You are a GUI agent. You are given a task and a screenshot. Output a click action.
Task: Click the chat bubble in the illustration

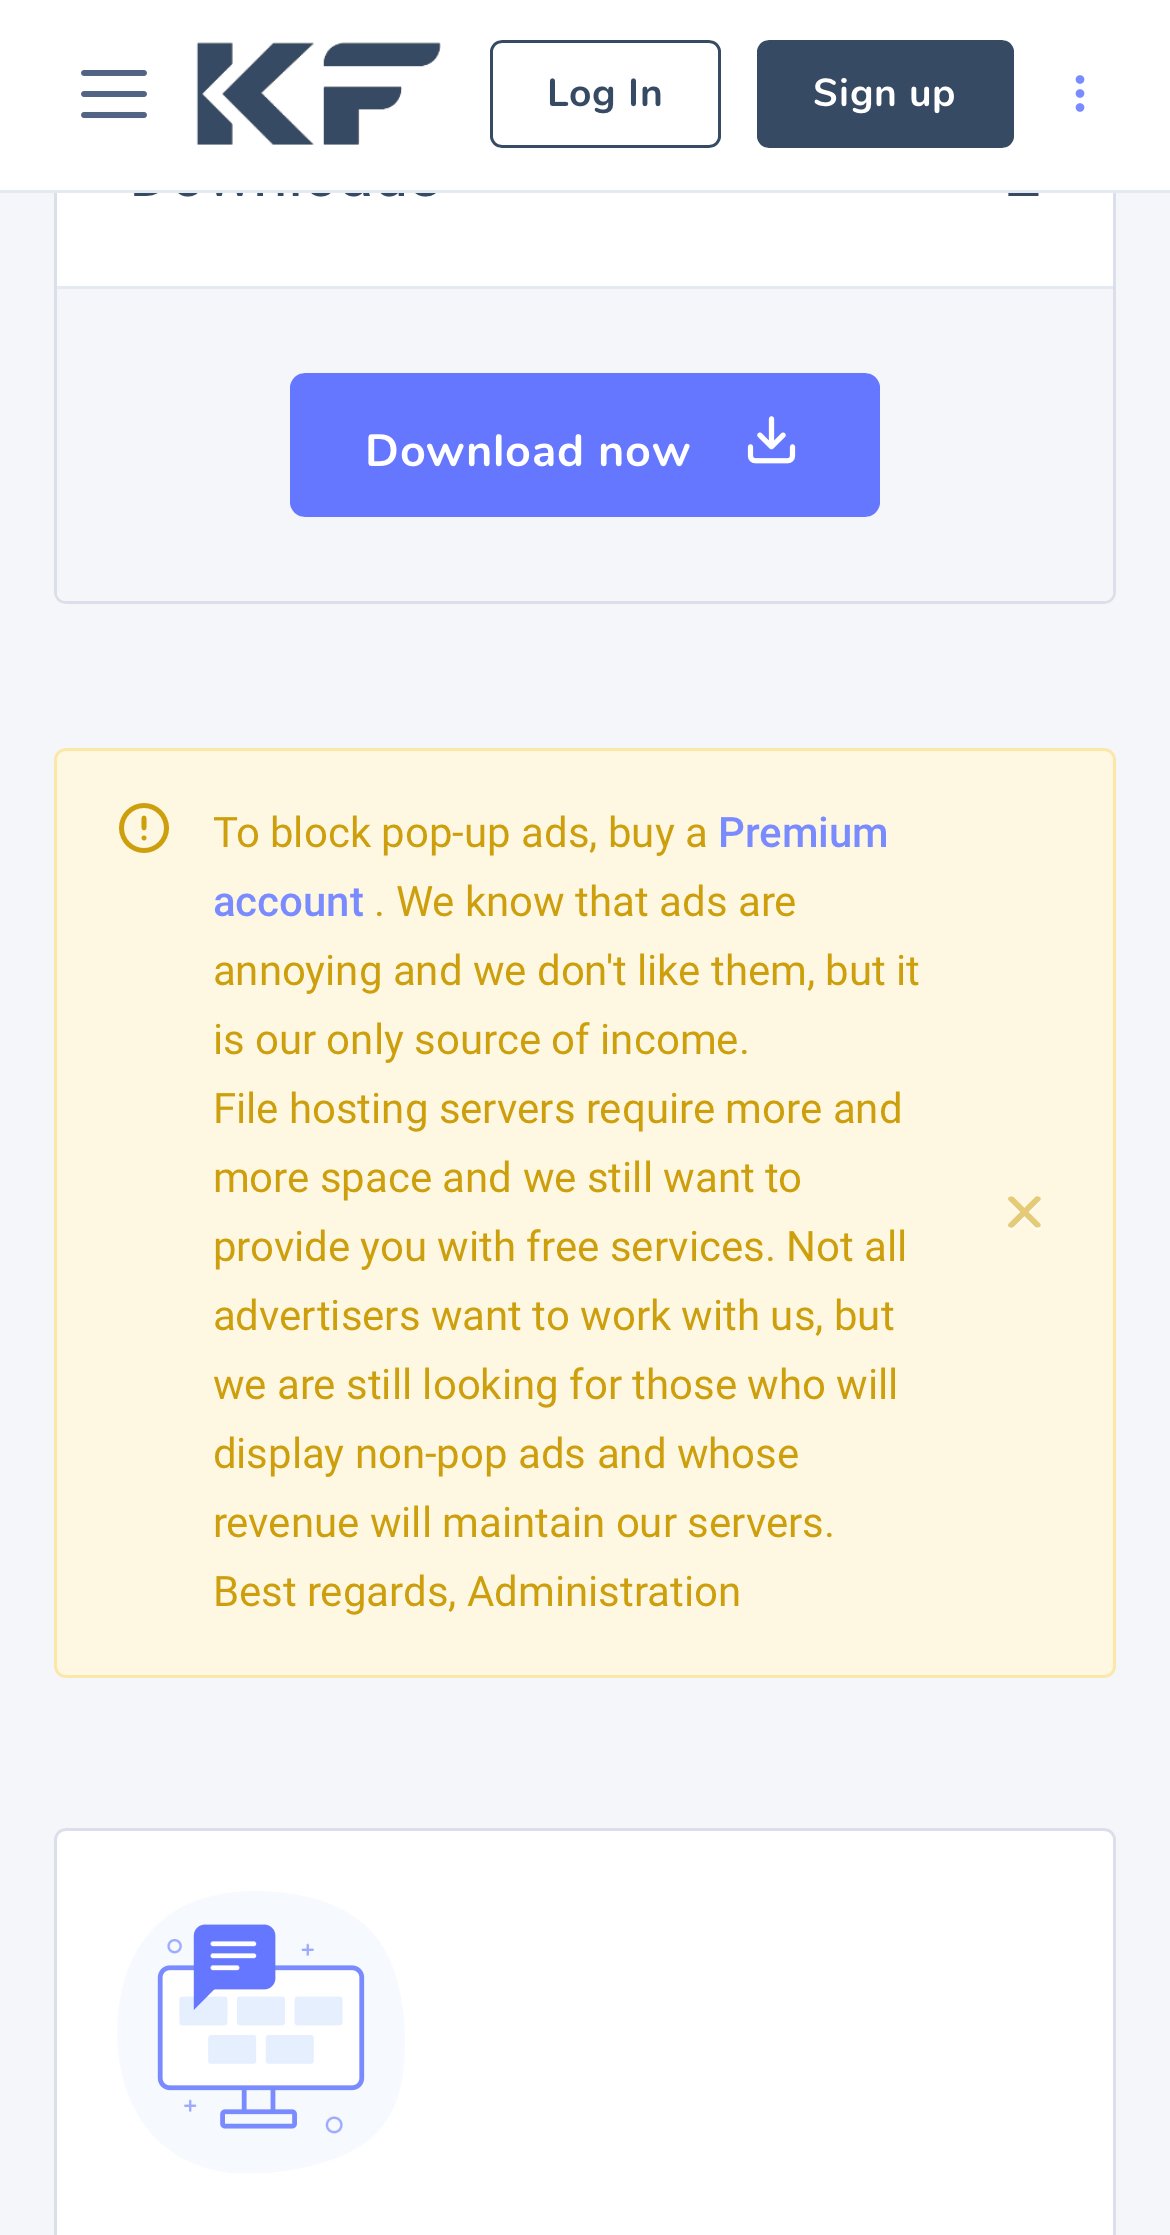234,1956
